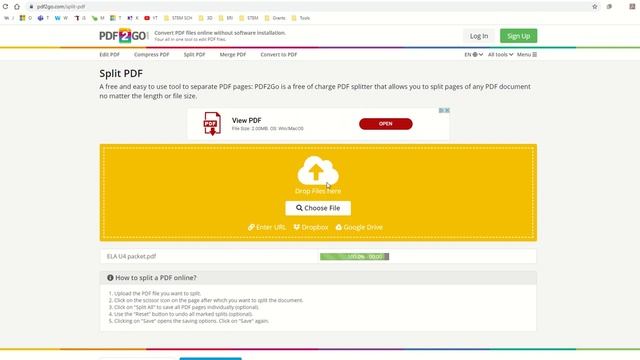Close the ad with its X icon
This screenshot has width=640, height=360.
[447, 110]
